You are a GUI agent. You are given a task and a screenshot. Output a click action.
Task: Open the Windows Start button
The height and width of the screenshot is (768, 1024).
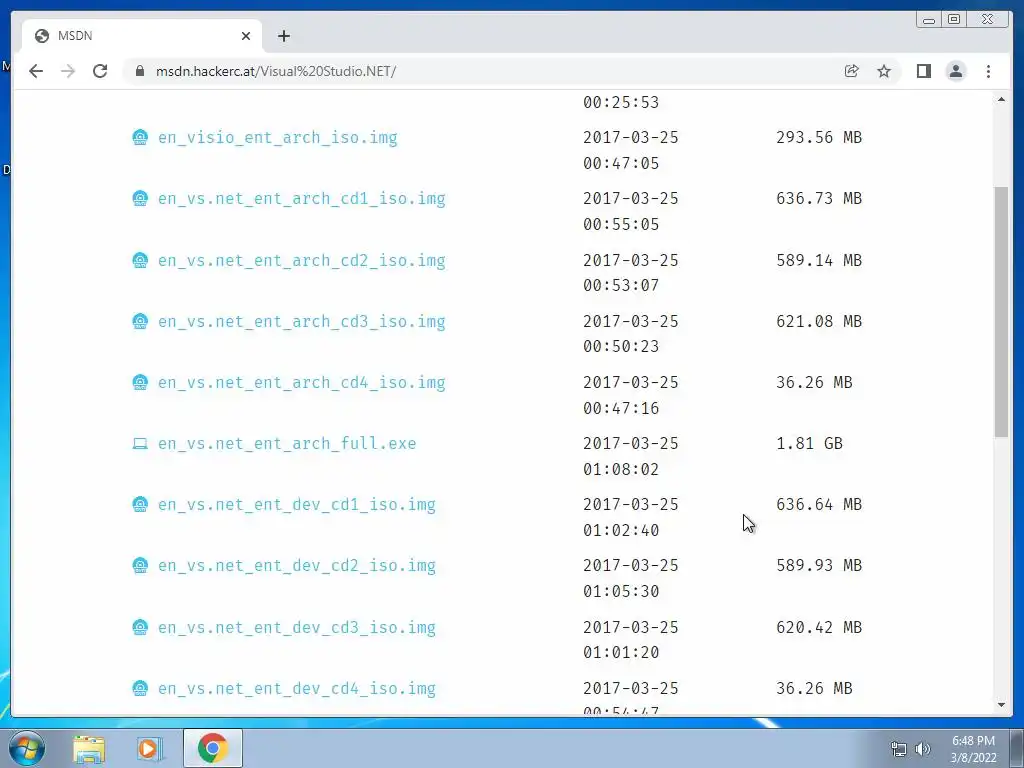point(27,748)
